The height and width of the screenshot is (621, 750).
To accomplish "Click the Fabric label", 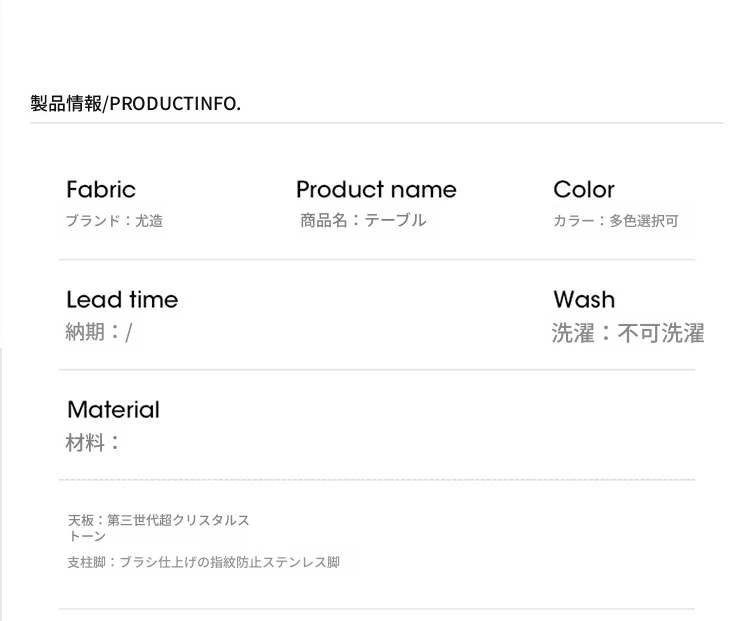I will coord(101,190).
